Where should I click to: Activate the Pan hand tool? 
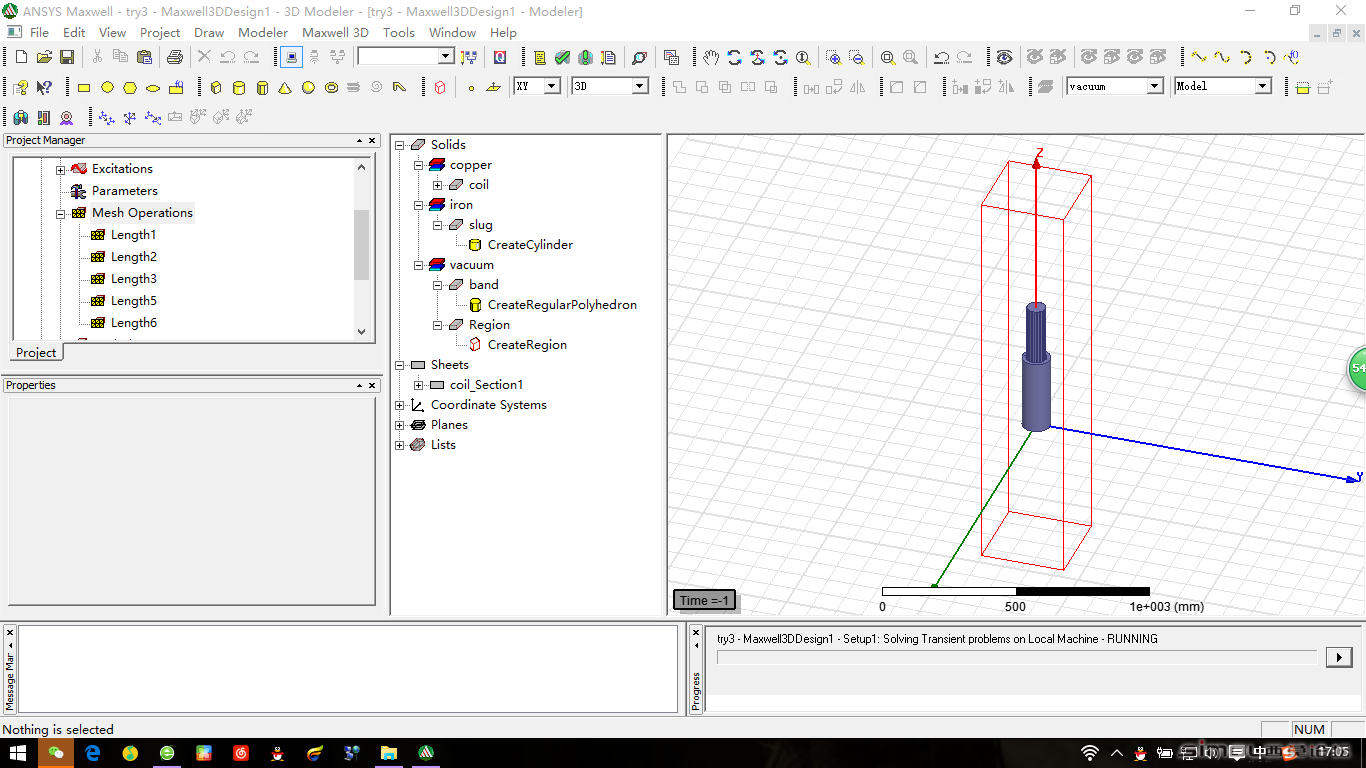pyautogui.click(x=711, y=58)
